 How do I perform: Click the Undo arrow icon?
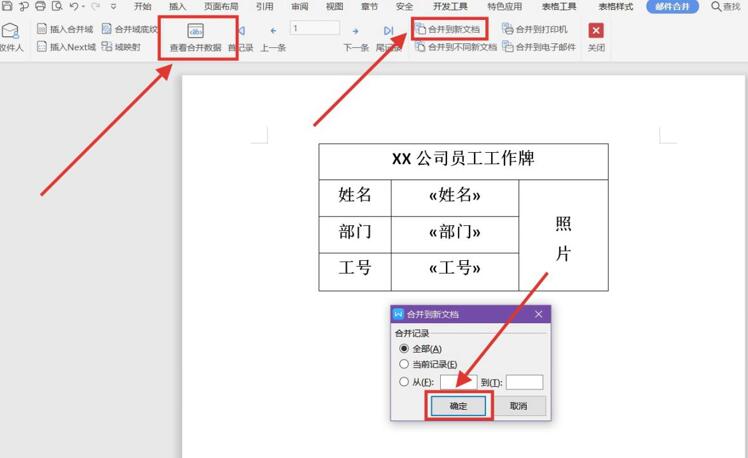point(73,6)
